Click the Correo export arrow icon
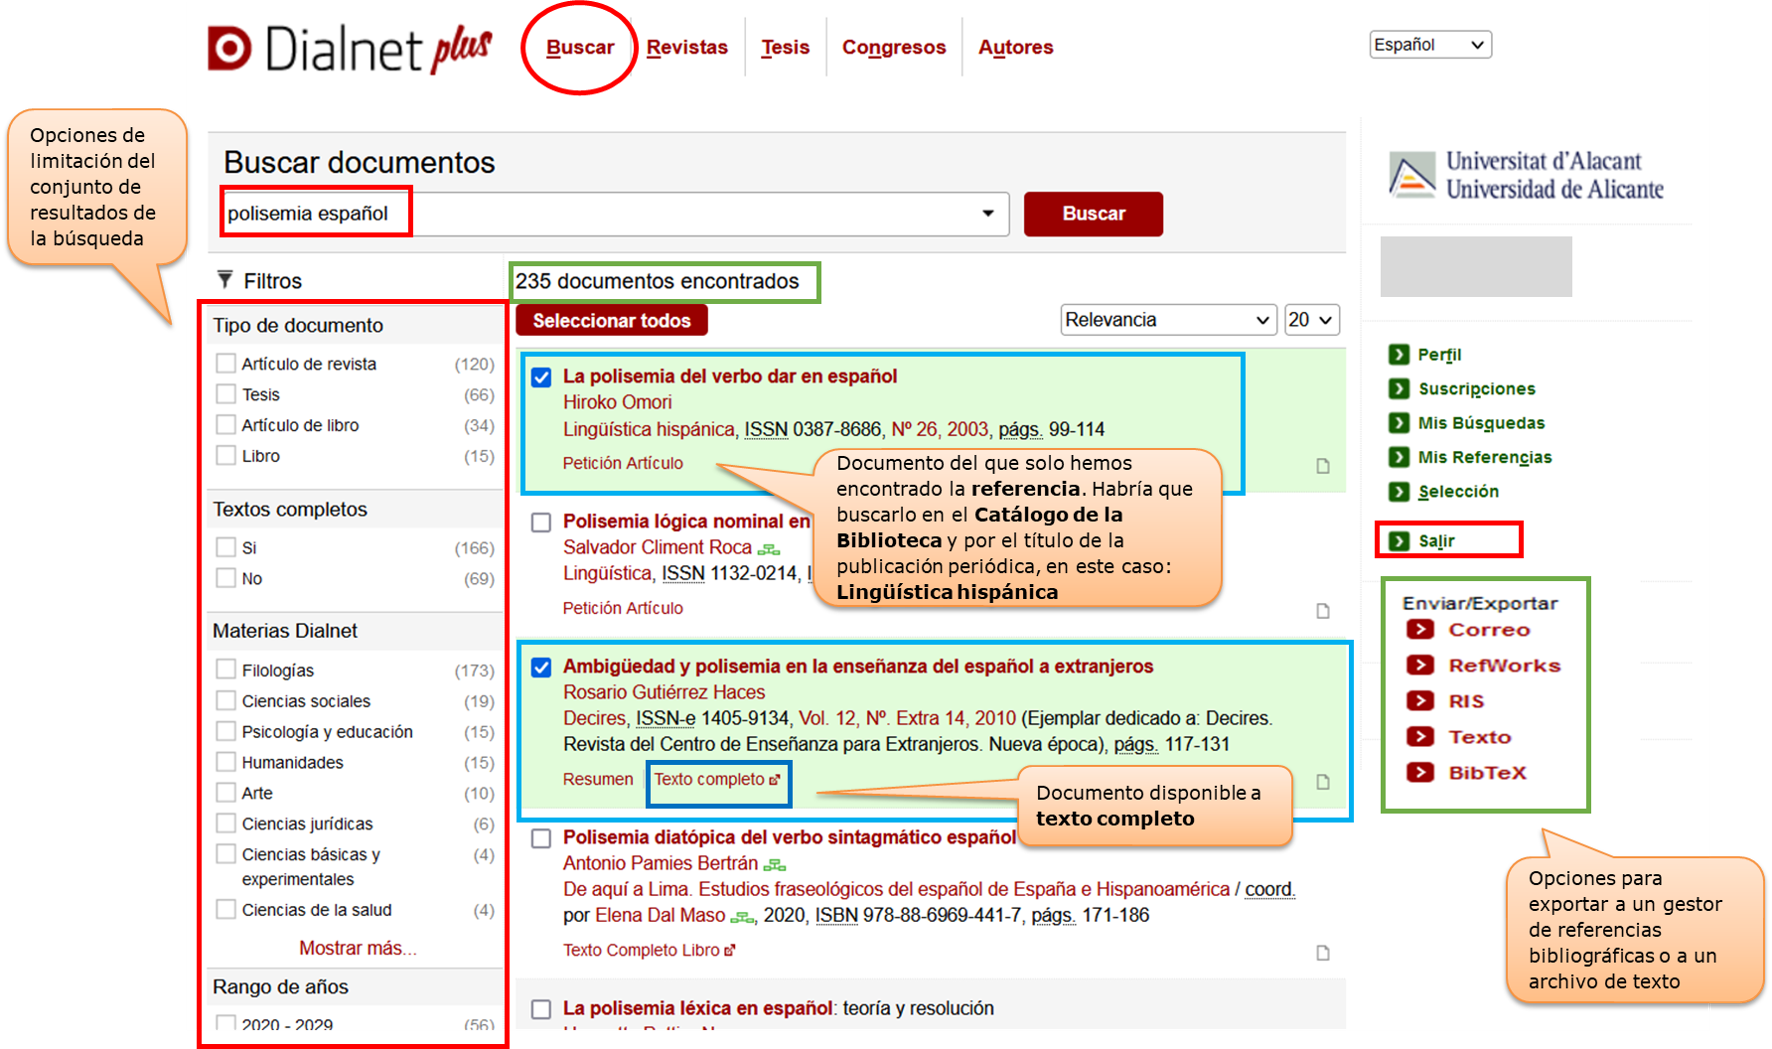Image resolution: width=1772 pixels, height=1049 pixels. point(1419,629)
